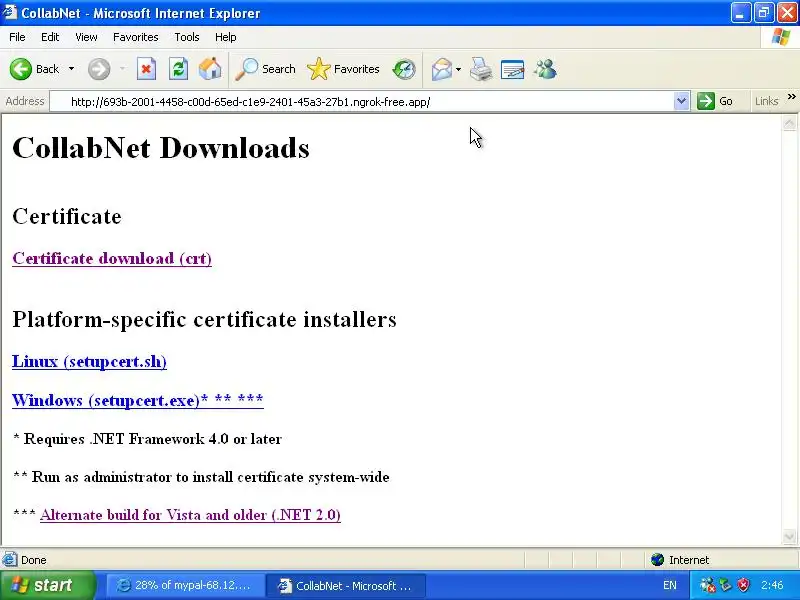Click the Windows flag logo throbber
The height and width of the screenshot is (600, 800).
(x=780, y=37)
